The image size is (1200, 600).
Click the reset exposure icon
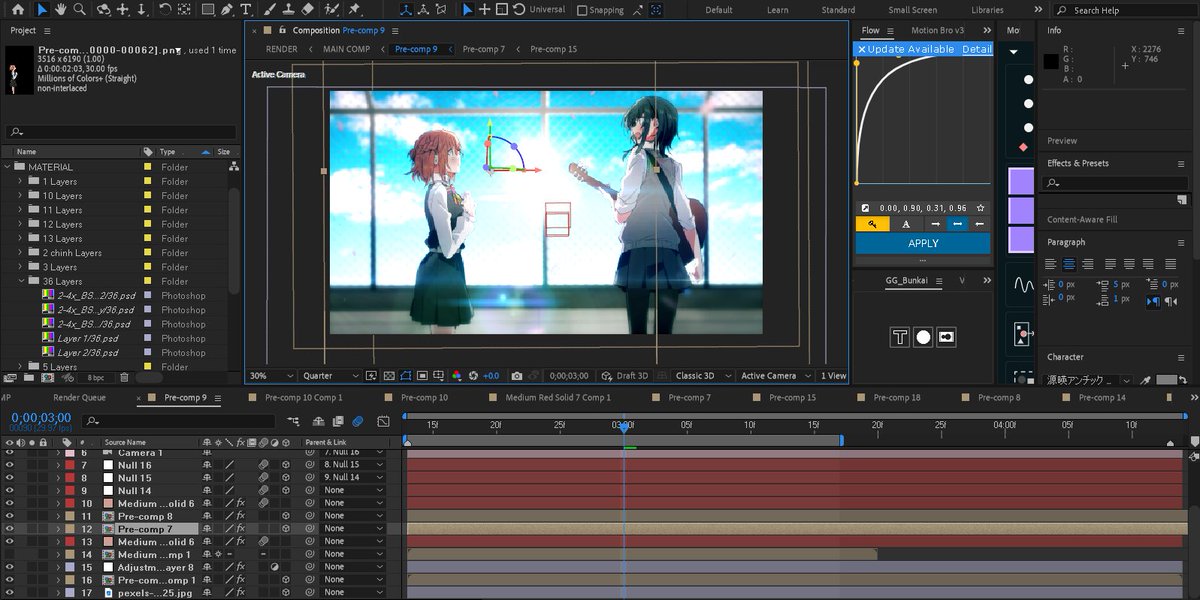click(x=473, y=376)
